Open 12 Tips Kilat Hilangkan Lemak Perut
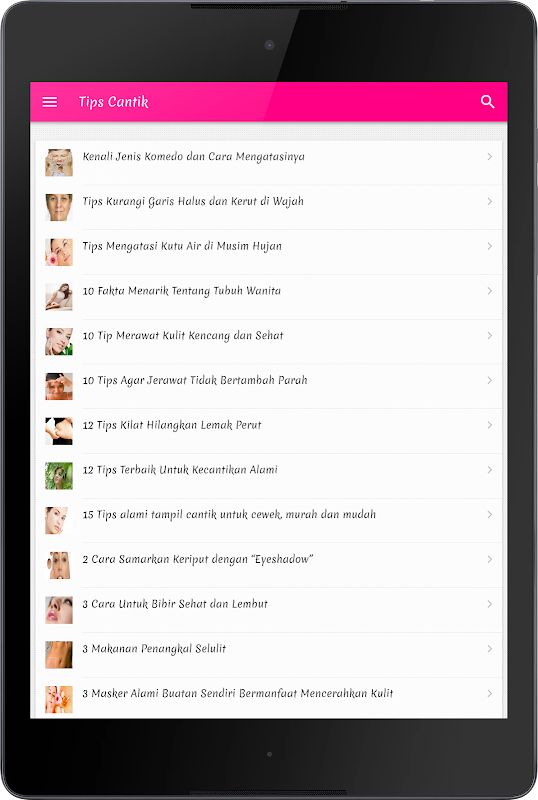Screen dimensions: 538x800 click(269, 431)
